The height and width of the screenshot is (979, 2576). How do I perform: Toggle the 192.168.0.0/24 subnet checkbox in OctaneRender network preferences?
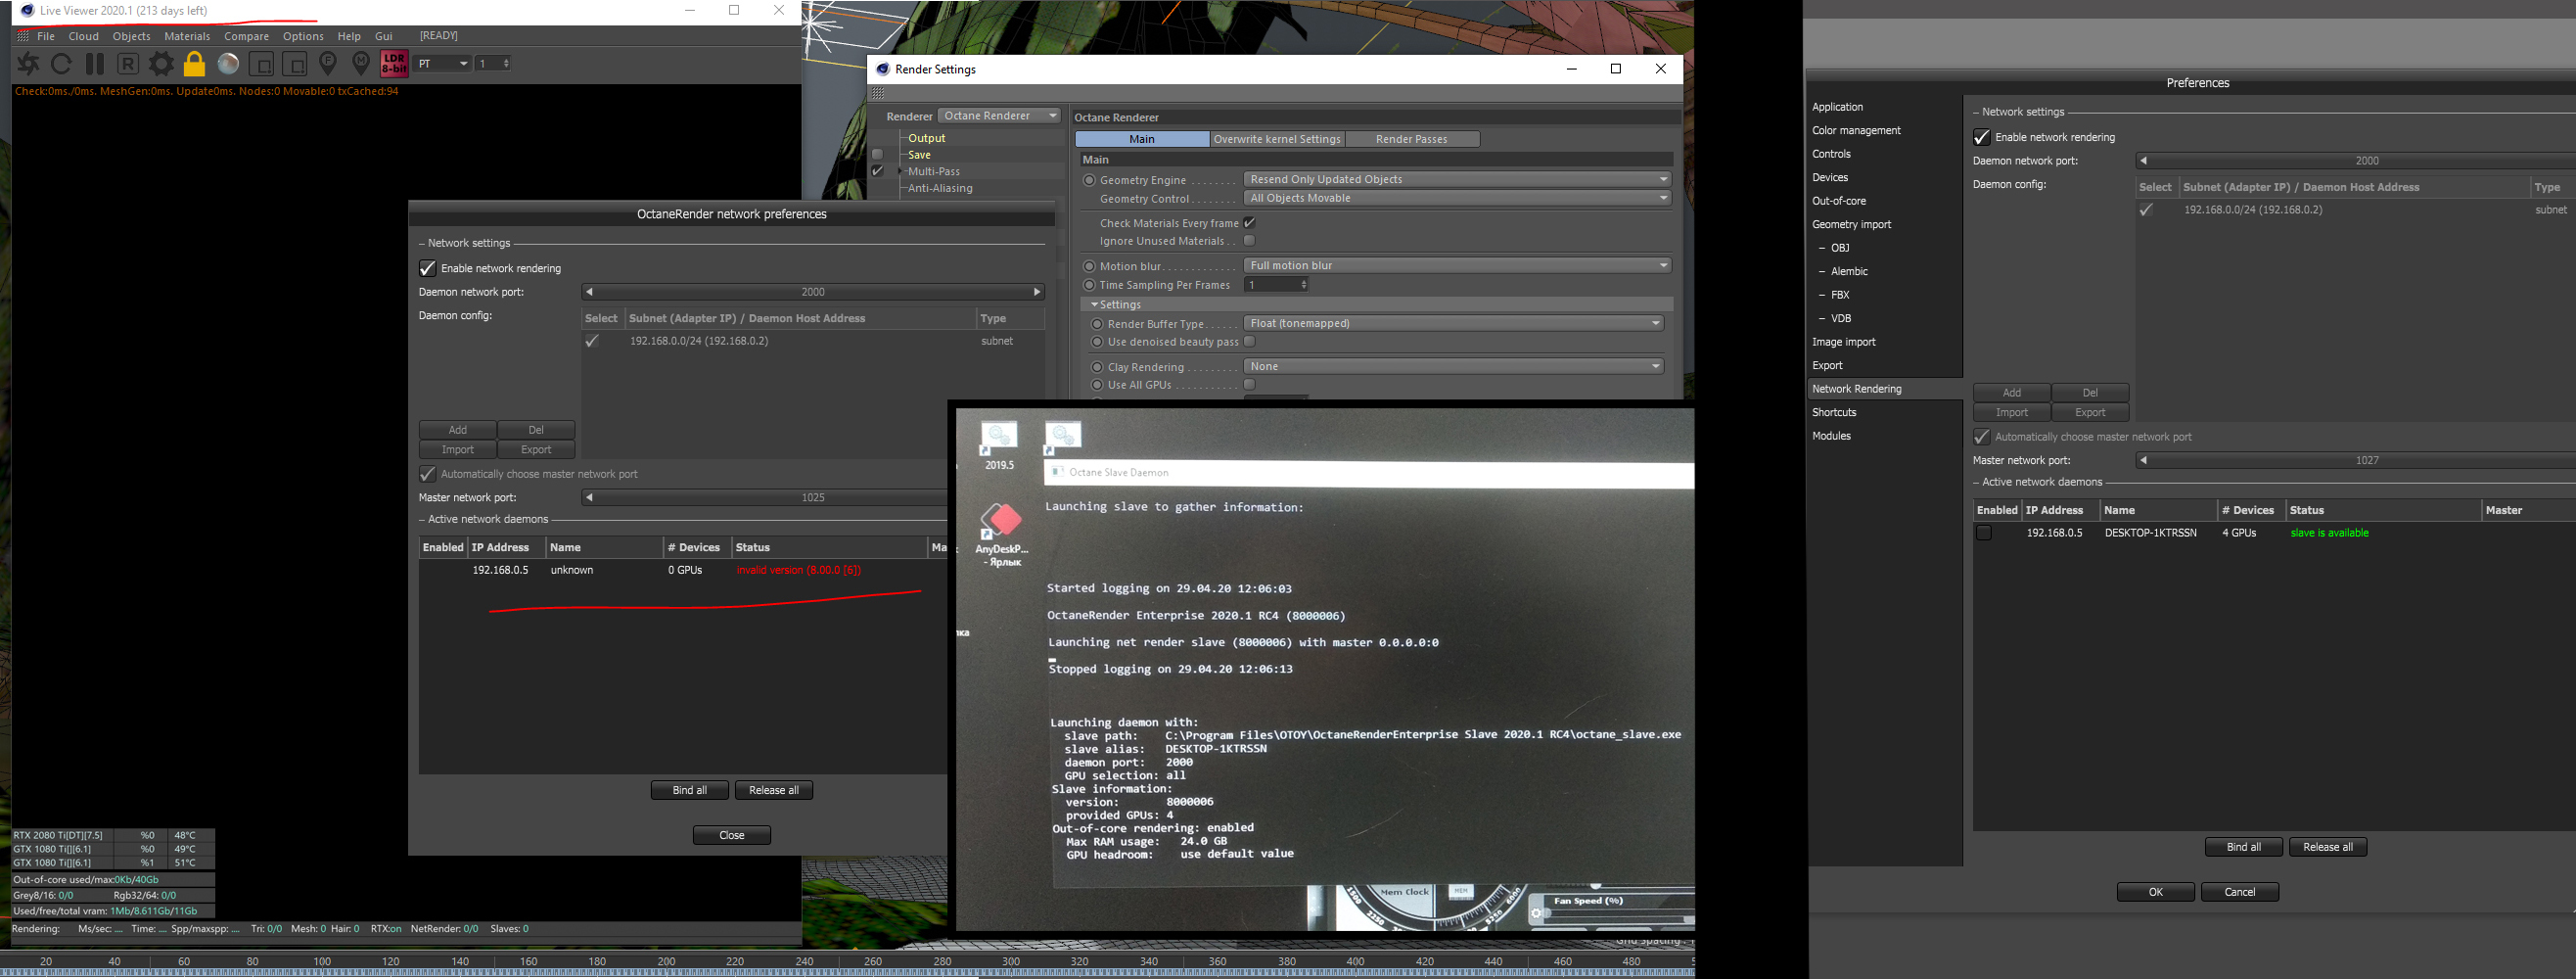point(593,341)
